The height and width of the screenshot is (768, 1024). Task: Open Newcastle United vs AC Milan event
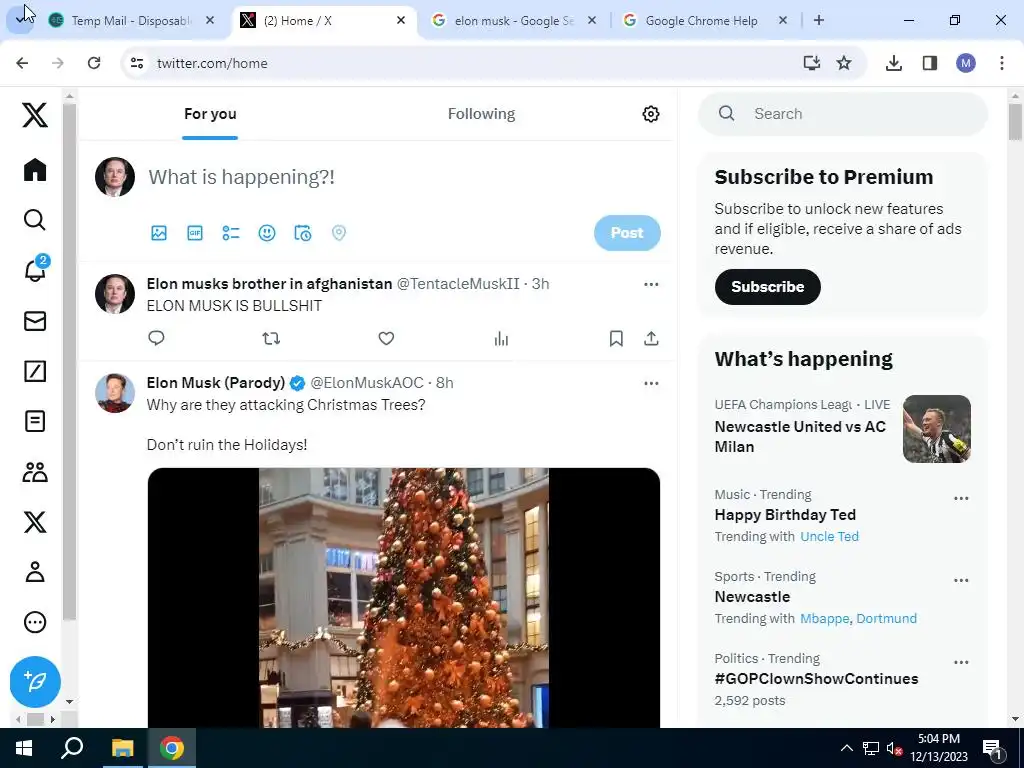pyautogui.click(x=800, y=436)
